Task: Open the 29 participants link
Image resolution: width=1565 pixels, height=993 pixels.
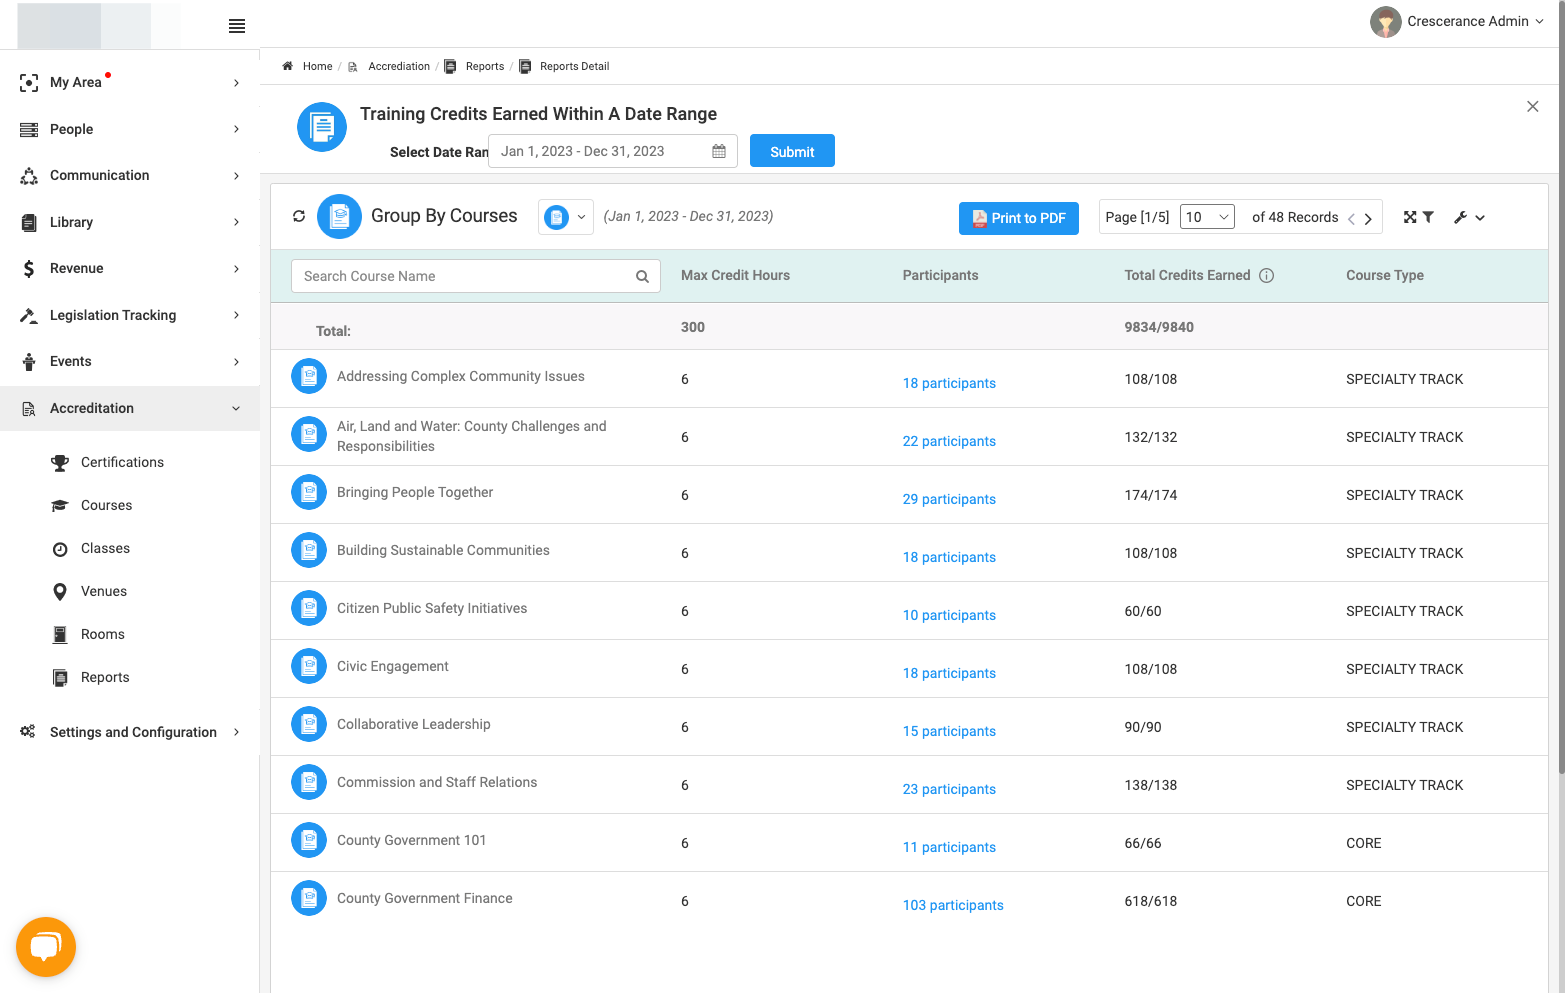Action: 949,499
